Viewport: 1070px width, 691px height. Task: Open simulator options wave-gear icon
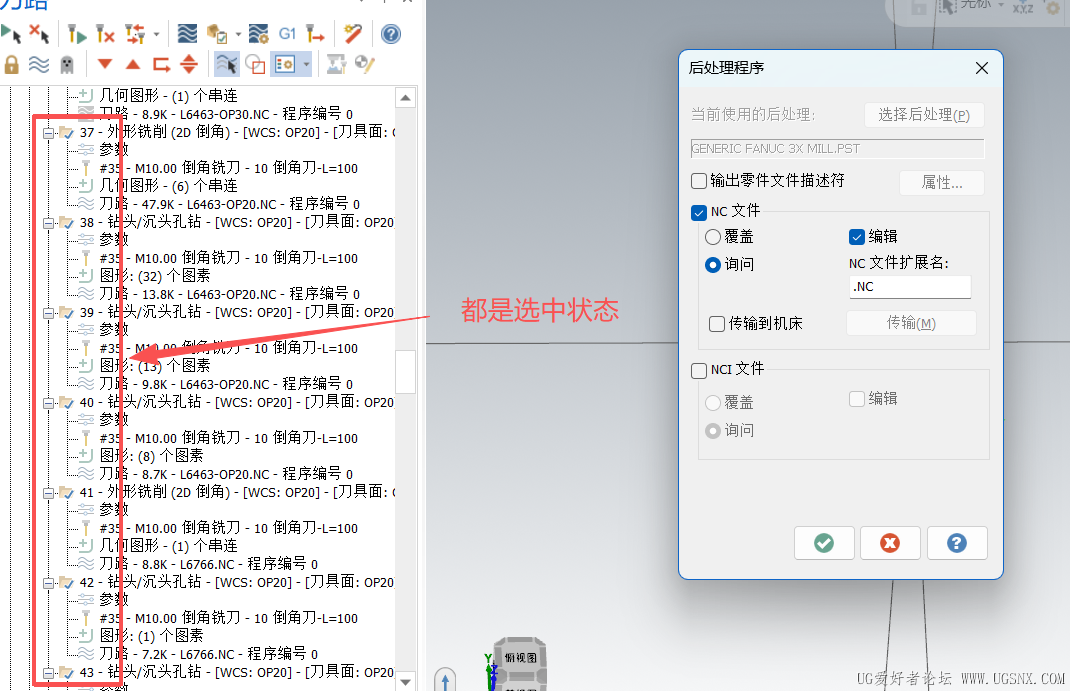click(259, 33)
